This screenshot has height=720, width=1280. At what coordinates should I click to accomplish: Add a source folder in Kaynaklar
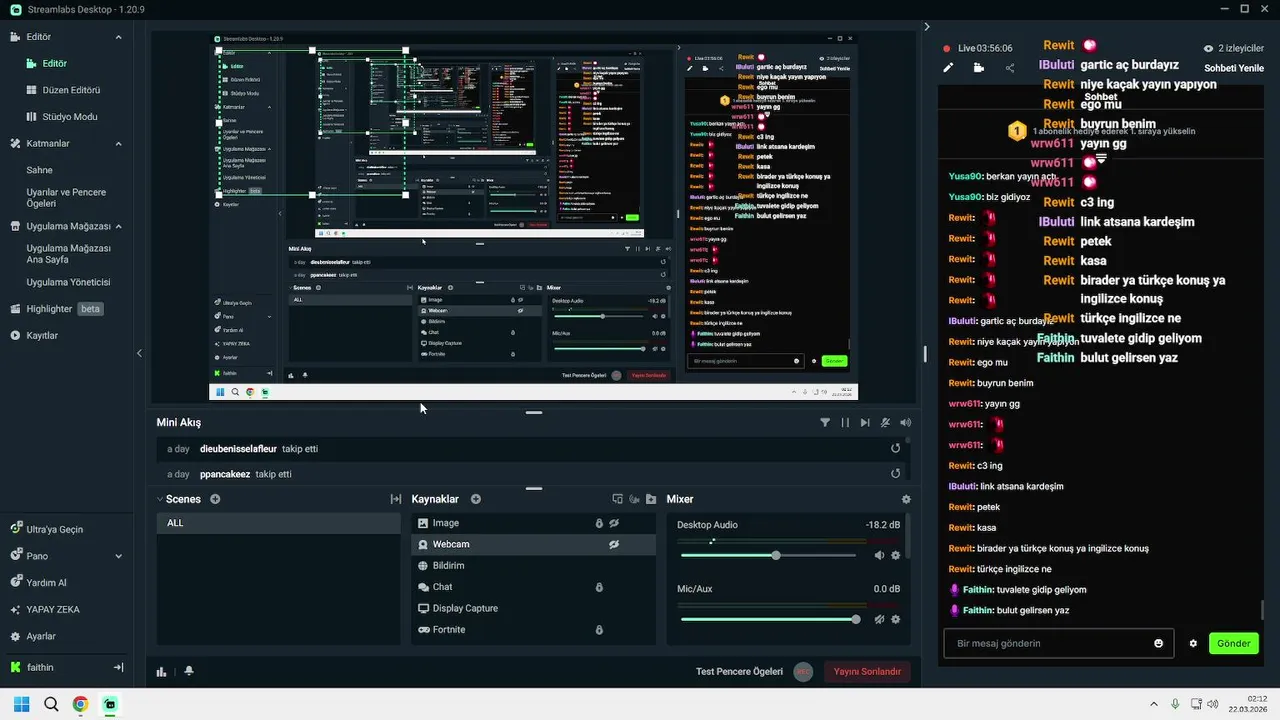[x=651, y=499]
